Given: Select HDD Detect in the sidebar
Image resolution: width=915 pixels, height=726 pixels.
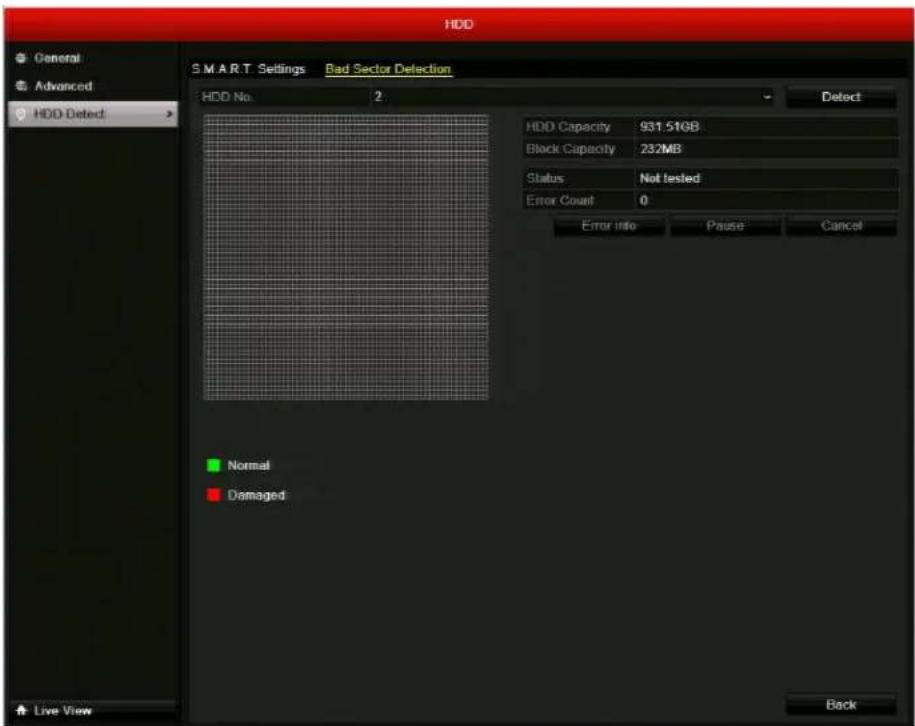Looking at the screenshot, I should tap(93, 114).
